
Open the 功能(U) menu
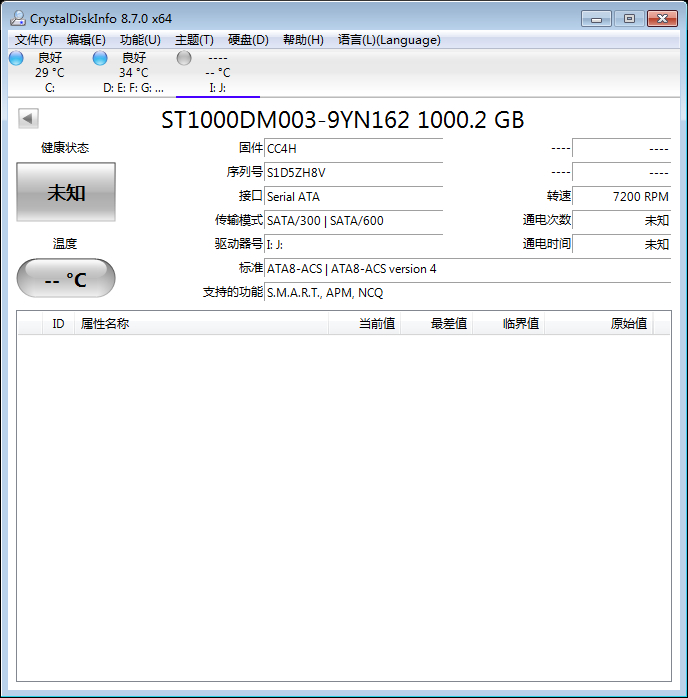[140, 40]
